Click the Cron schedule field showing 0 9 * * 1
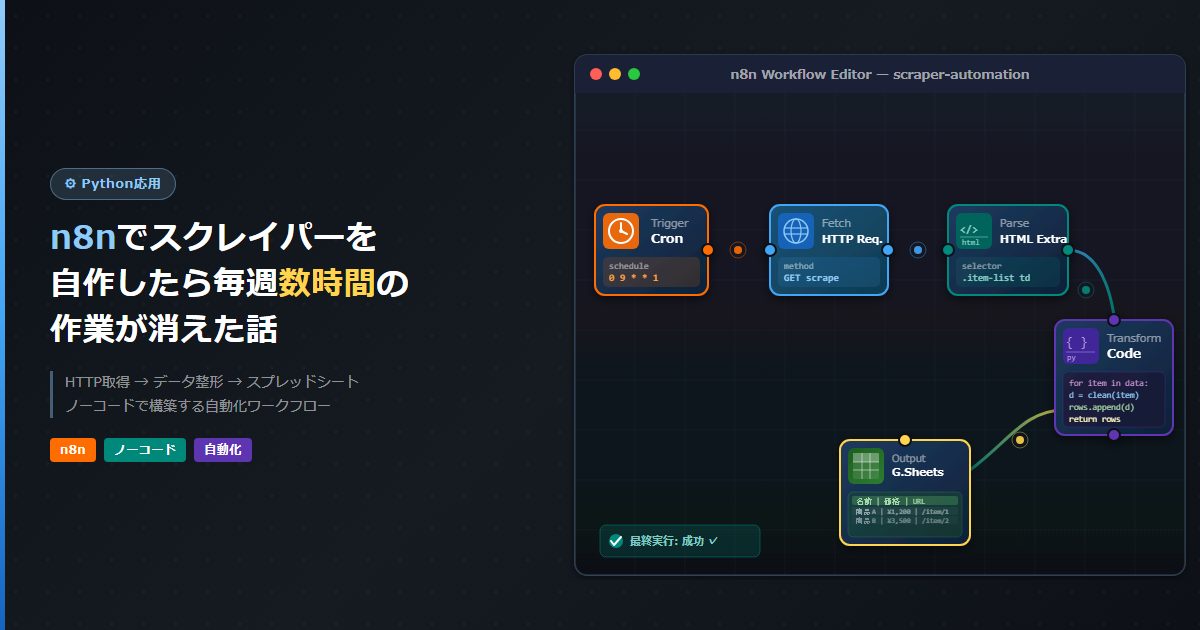The image size is (1200, 630). pos(651,272)
